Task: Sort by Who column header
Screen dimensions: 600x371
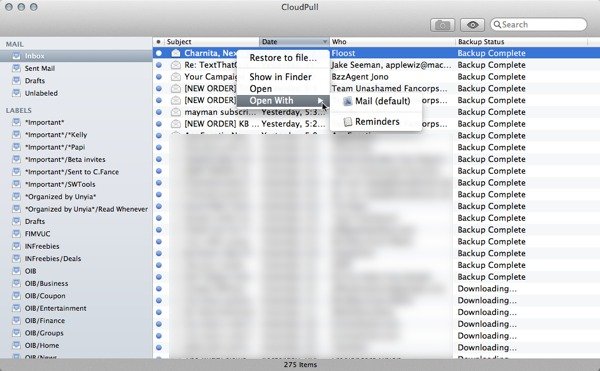Action: [392, 42]
